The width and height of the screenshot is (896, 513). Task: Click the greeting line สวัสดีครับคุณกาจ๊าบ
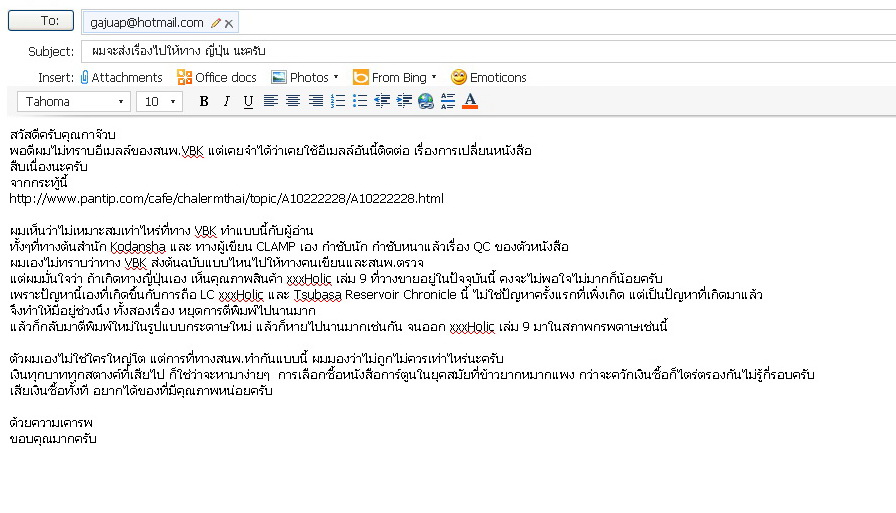pyautogui.click(x=63, y=135)
